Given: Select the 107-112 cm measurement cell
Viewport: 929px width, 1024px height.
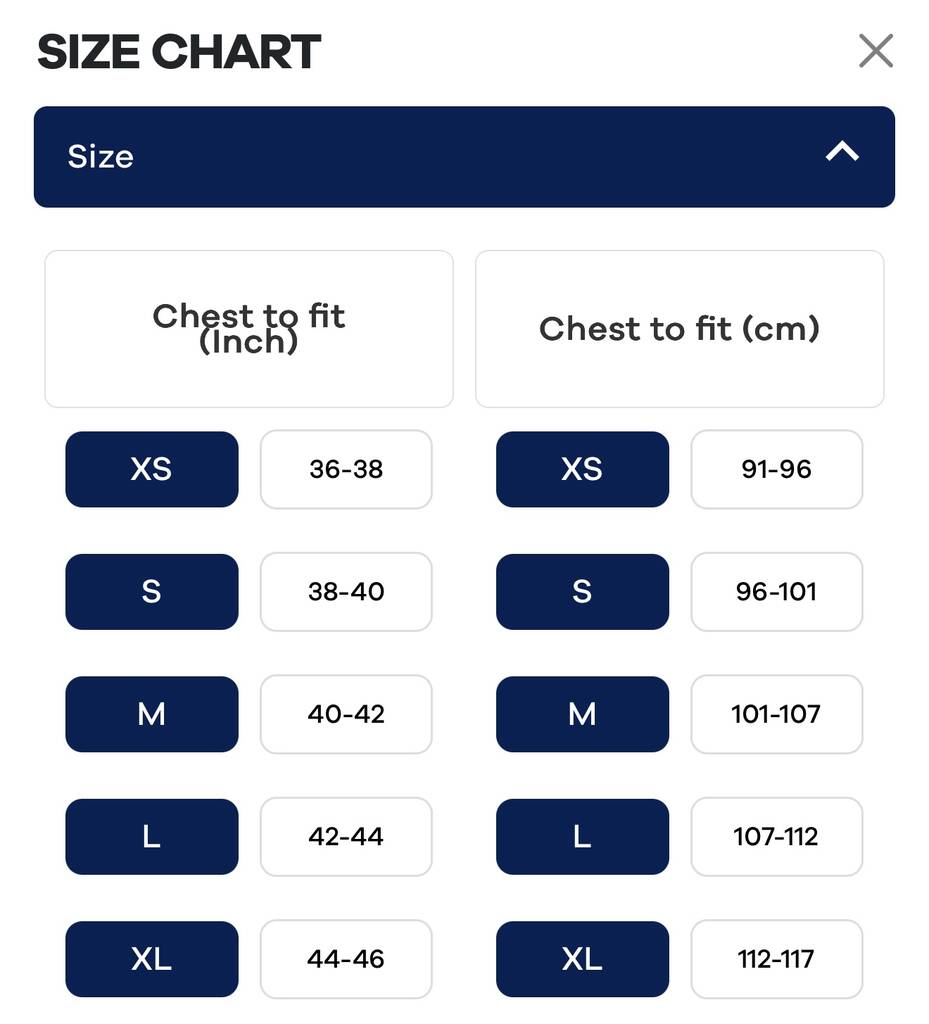Looking at the screenshot, I should pyautogui.click(x=776, y=836).
